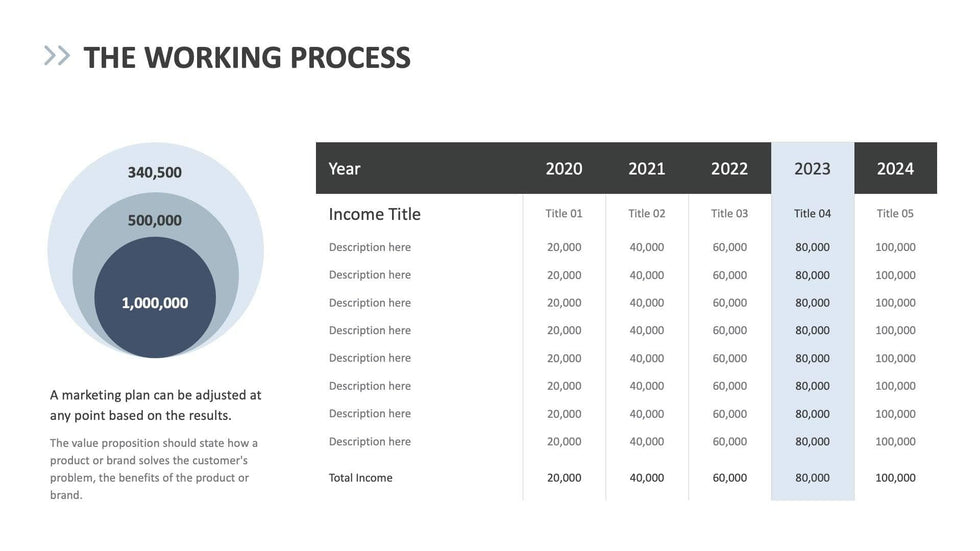The height and width of the screenshot is (551, 980).
Task: Click the "Income Title" row heading
Action: (375, 214)
